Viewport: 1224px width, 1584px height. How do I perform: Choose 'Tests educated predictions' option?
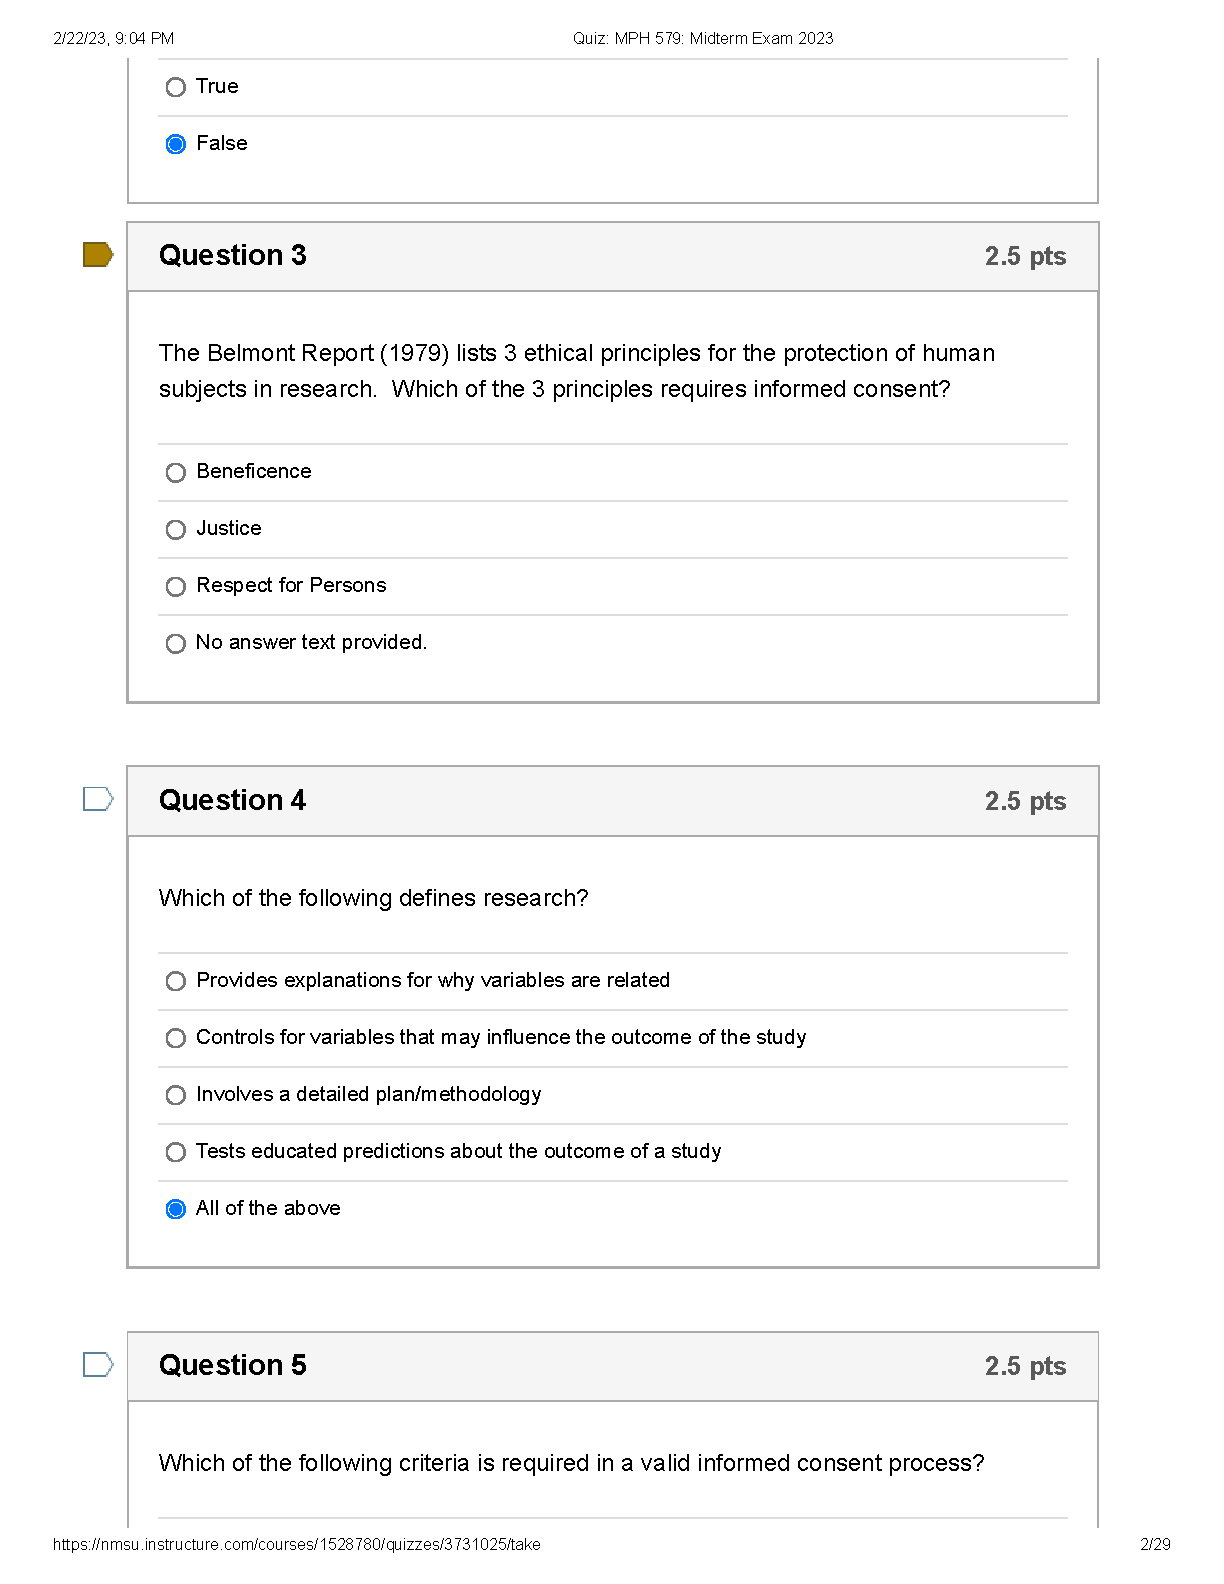coord(176,1152)
